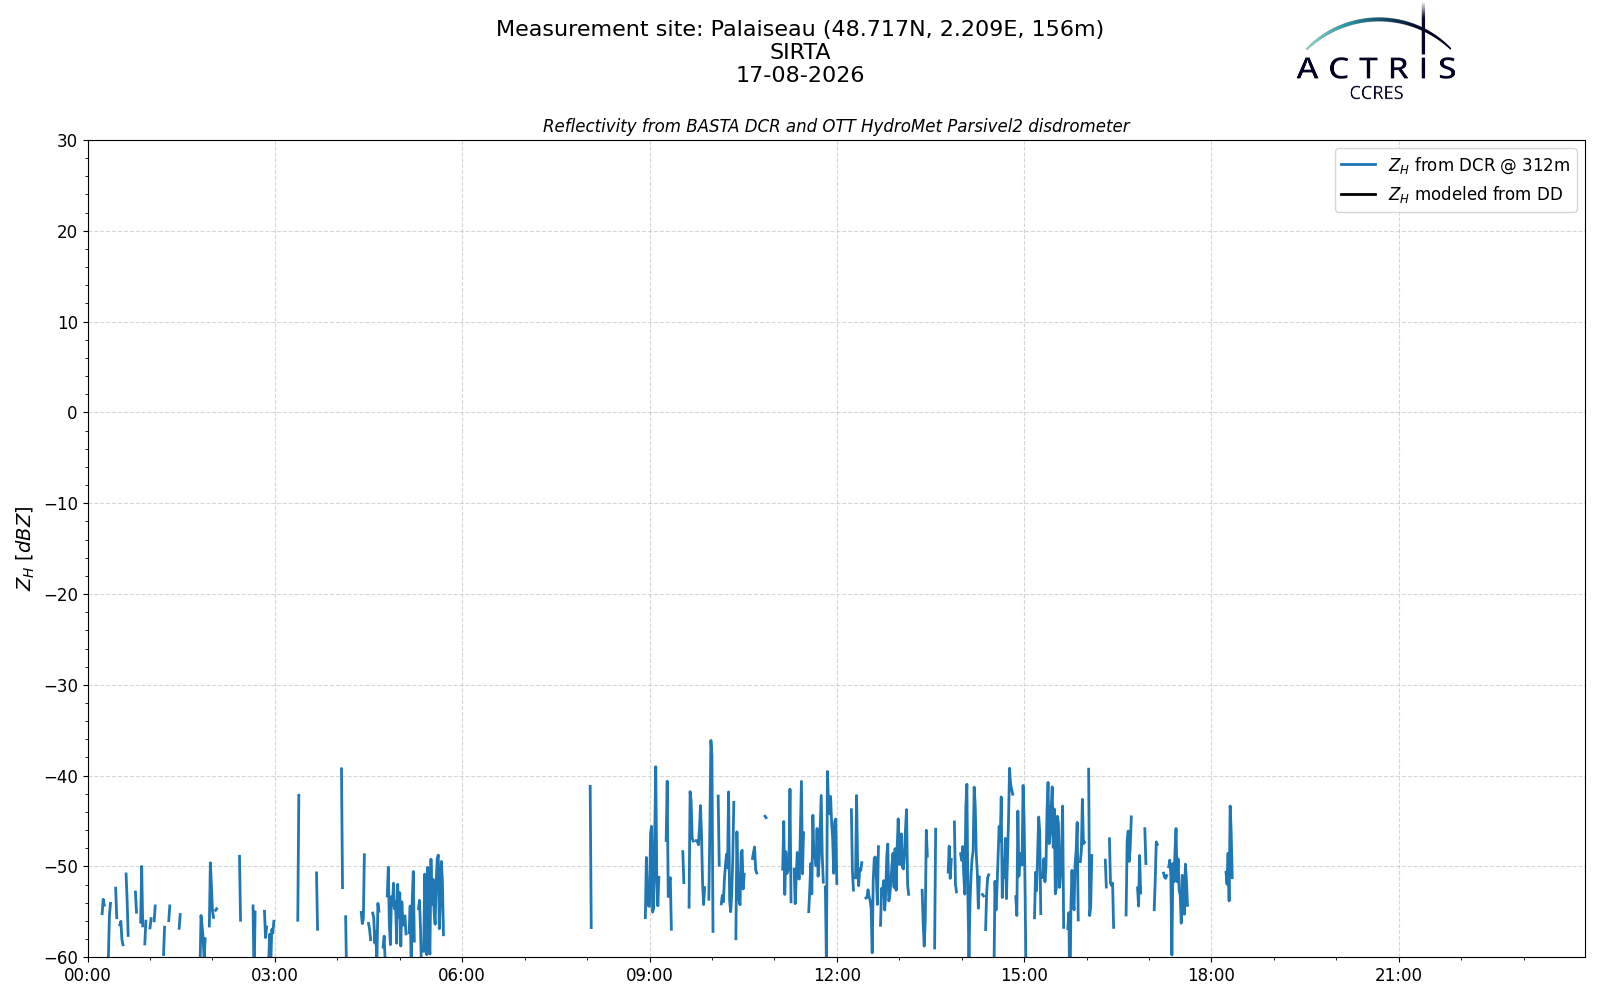Click y-axis tick label '10'
Image resolution: width=1600 pixels, height=1000 pixels.
click(x=67, y=322)
